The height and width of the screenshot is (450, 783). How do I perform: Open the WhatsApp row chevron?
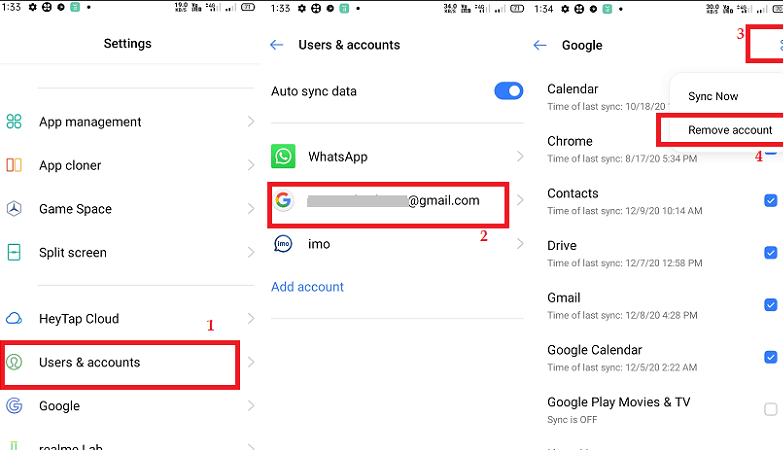pos(520,156)
